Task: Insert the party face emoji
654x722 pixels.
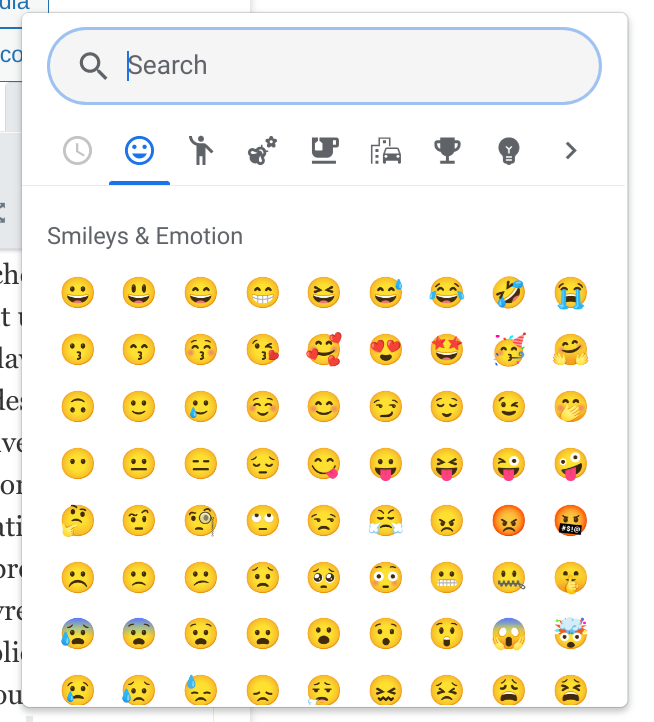Action: tap(509, 349)
